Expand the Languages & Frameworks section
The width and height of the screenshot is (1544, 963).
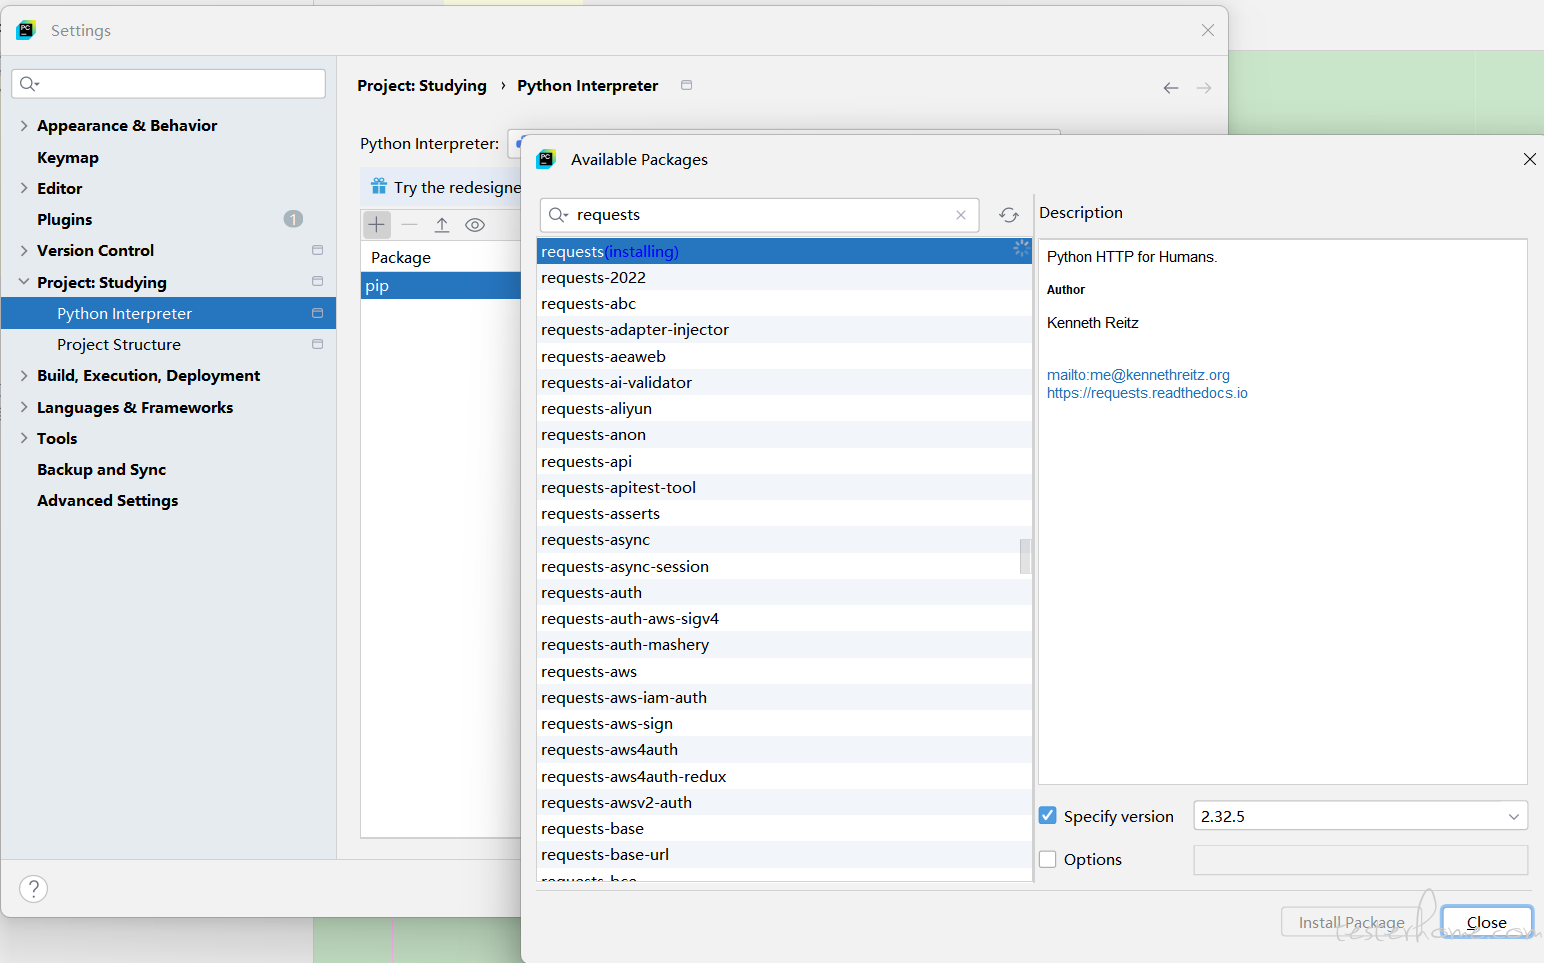click(24, 408)
